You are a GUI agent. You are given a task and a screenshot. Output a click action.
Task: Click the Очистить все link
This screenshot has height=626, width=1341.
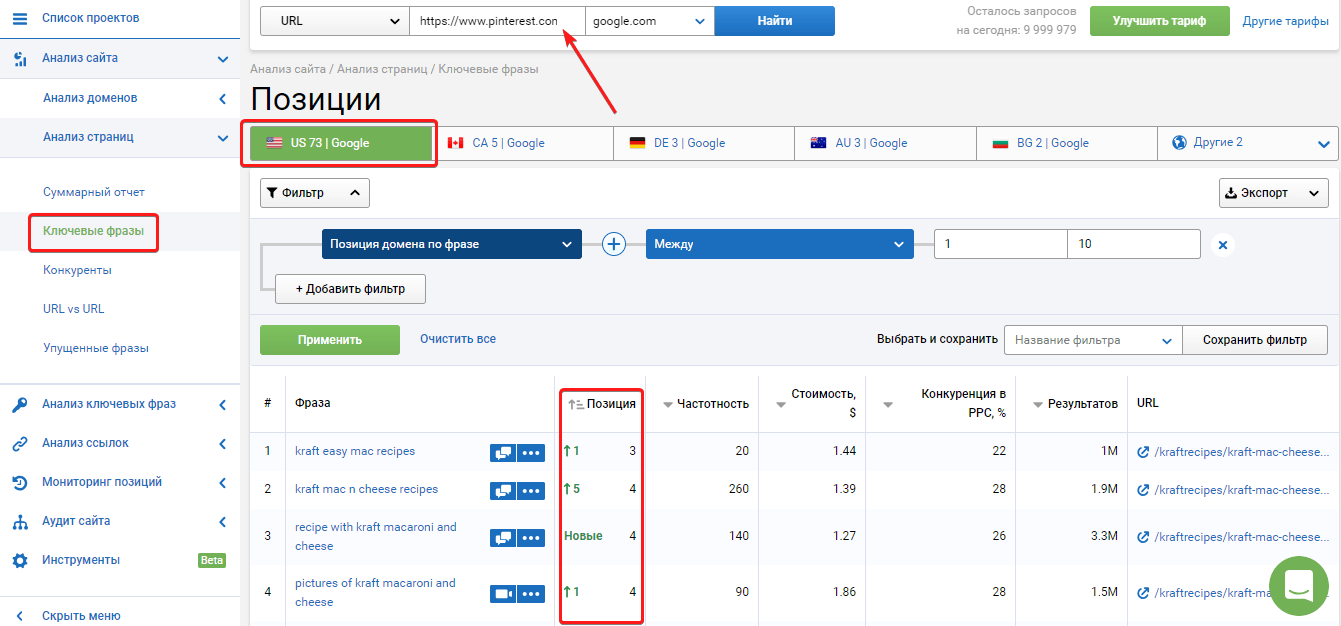[x=458, y=339]
